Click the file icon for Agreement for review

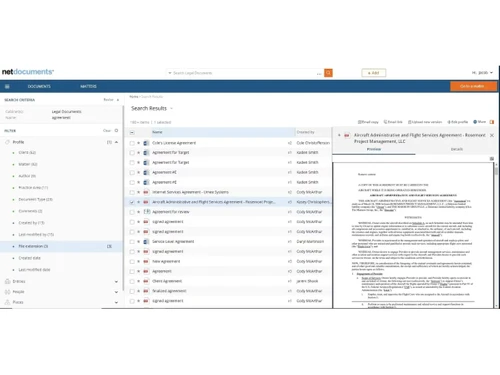click(146, 212)
